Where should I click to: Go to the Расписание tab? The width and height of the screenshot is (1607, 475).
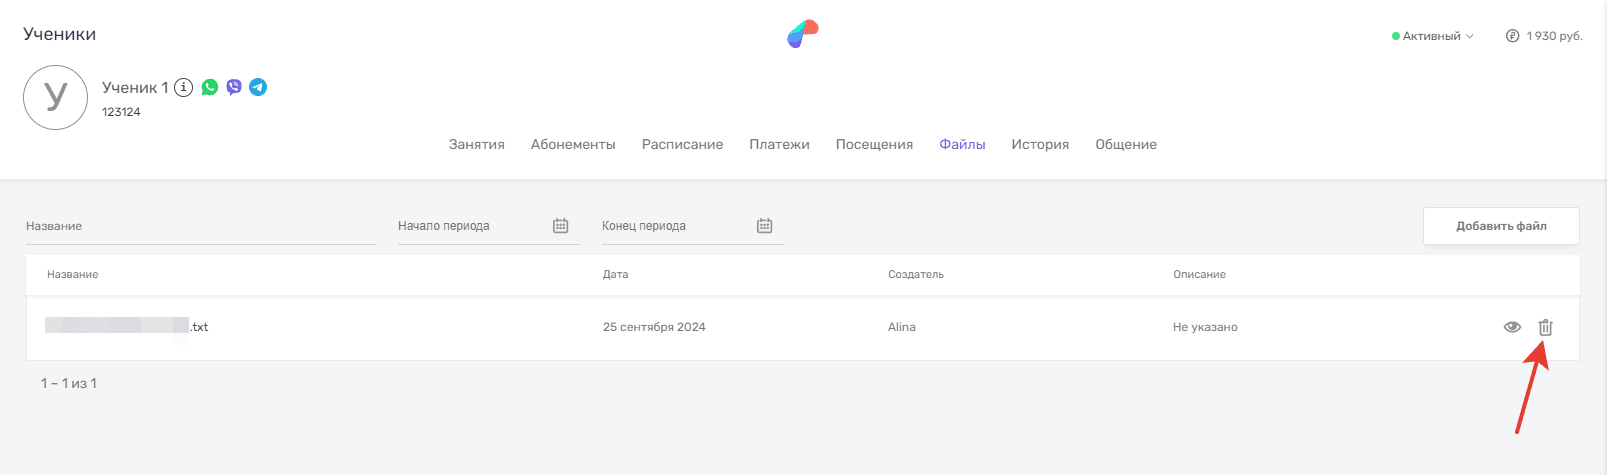tap(682, 144)
